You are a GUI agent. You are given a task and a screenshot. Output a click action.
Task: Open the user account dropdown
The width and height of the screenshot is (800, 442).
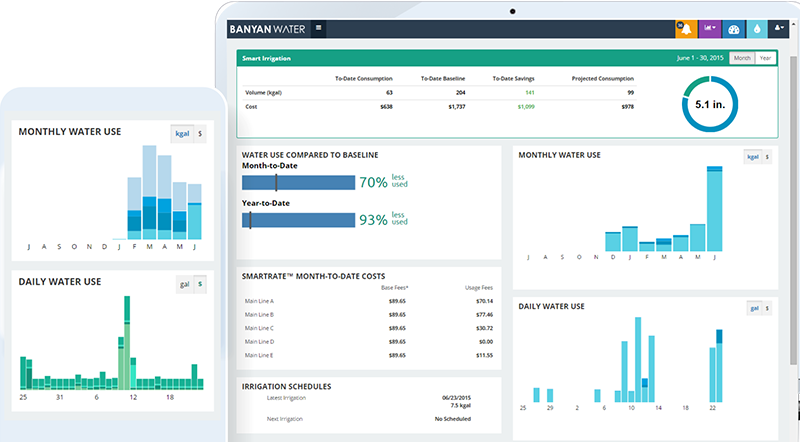[x=779, y=28]
